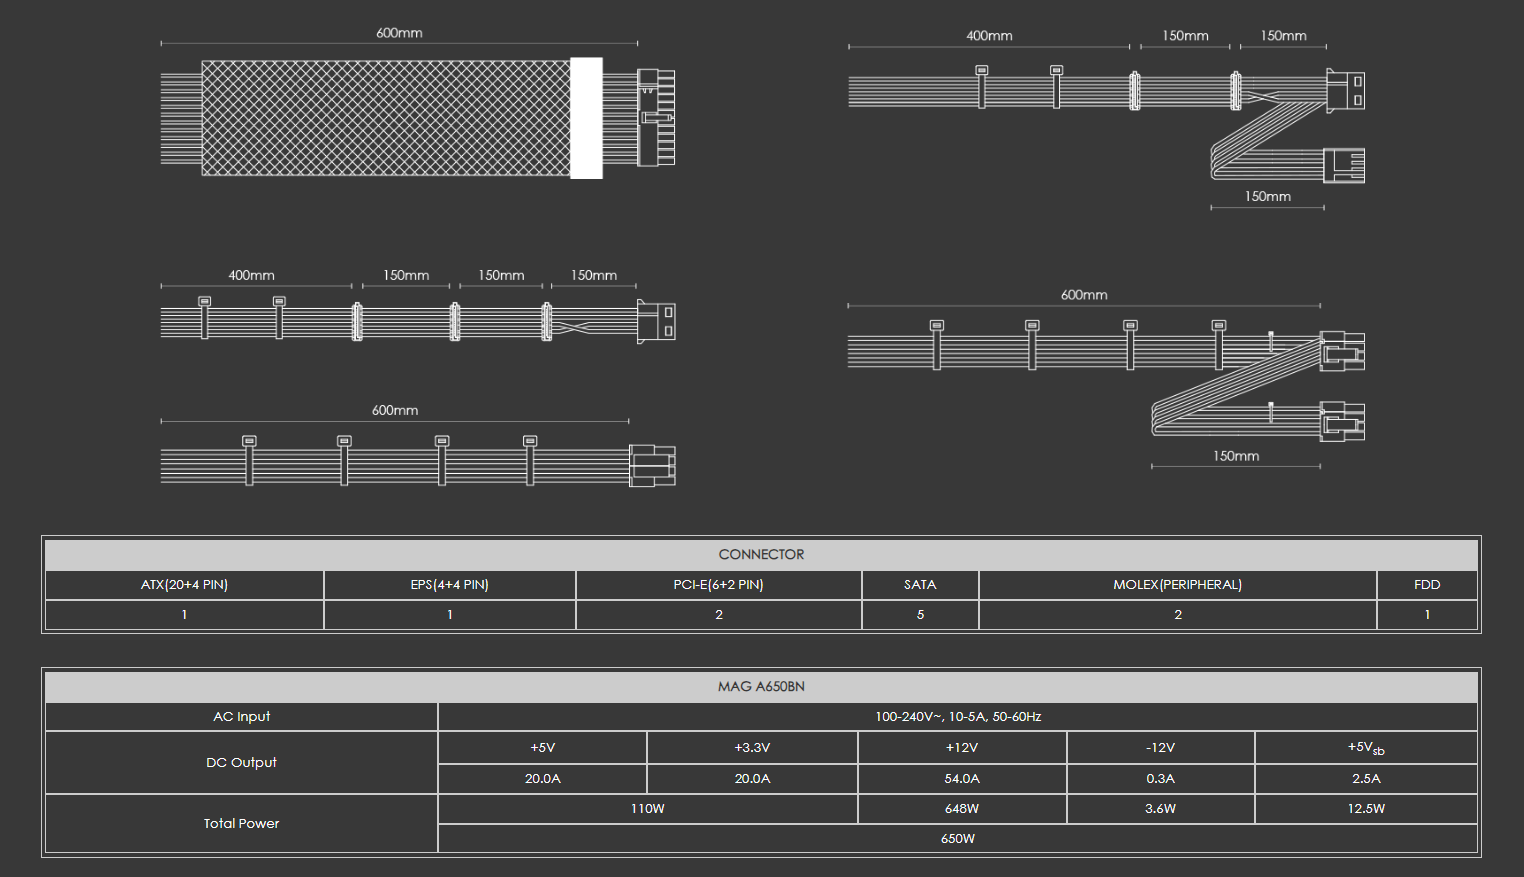1524x877 pixels.
Task: Select the EPS(4+4 PIN) cell
Action: [x=449, y=585]
